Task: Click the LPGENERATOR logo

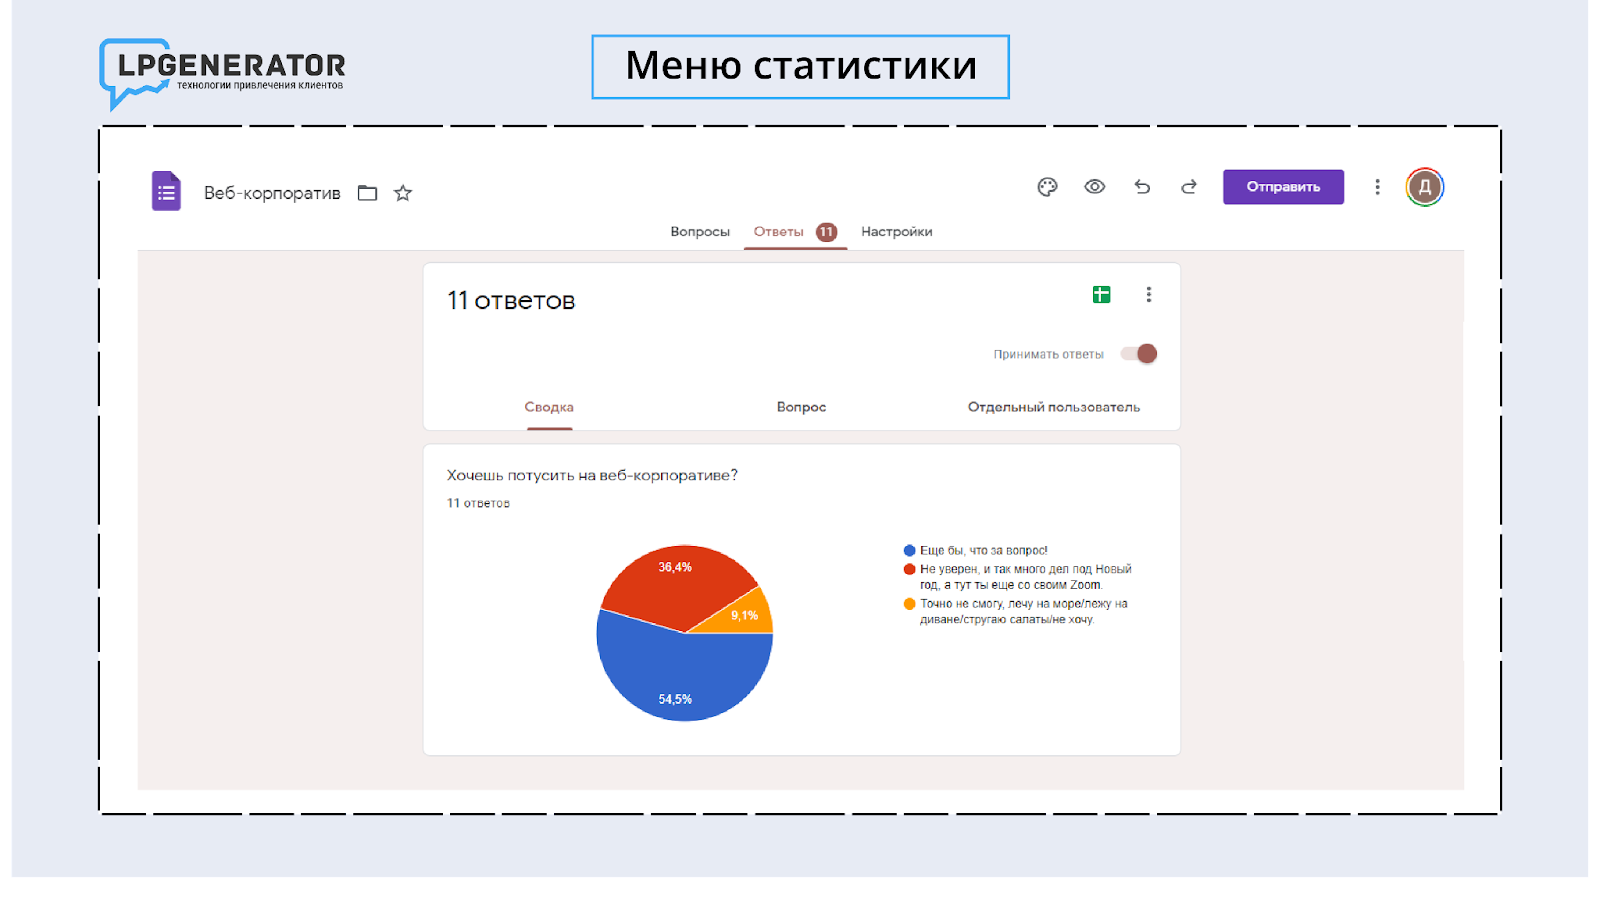Action: 222,73
